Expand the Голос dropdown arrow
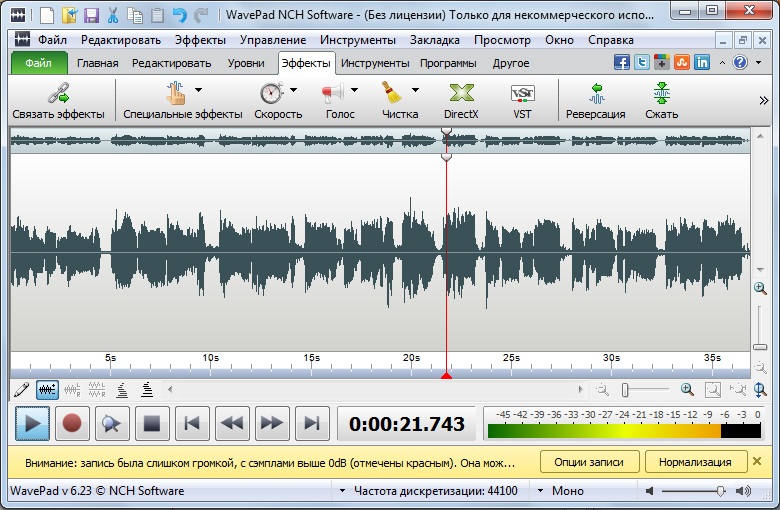Viewport: 780px width, 510px height. coord(354,90)
